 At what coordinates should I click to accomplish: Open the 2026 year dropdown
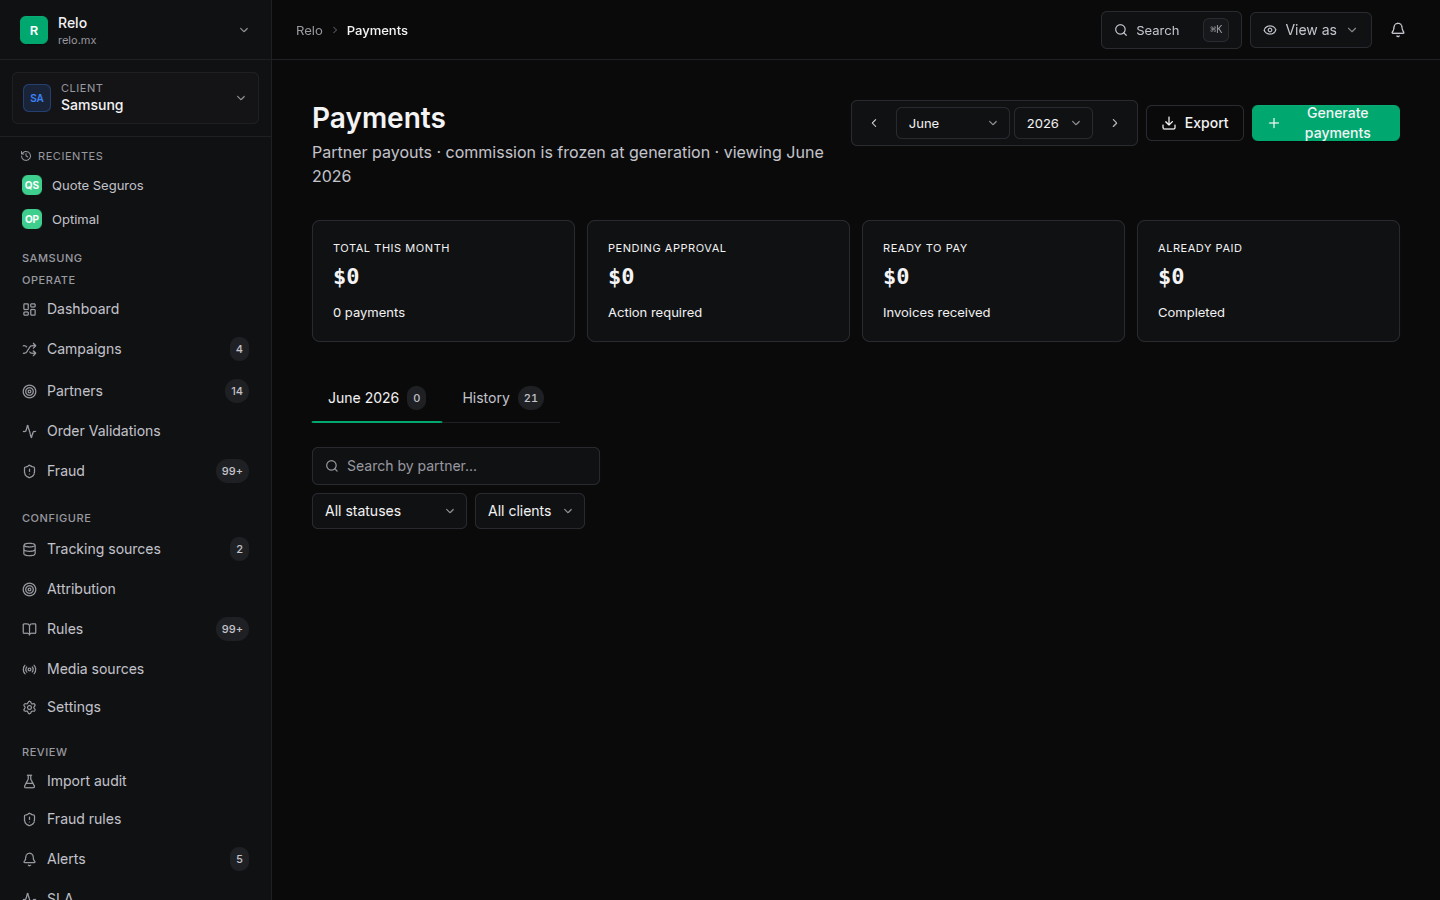point(1053,123)
